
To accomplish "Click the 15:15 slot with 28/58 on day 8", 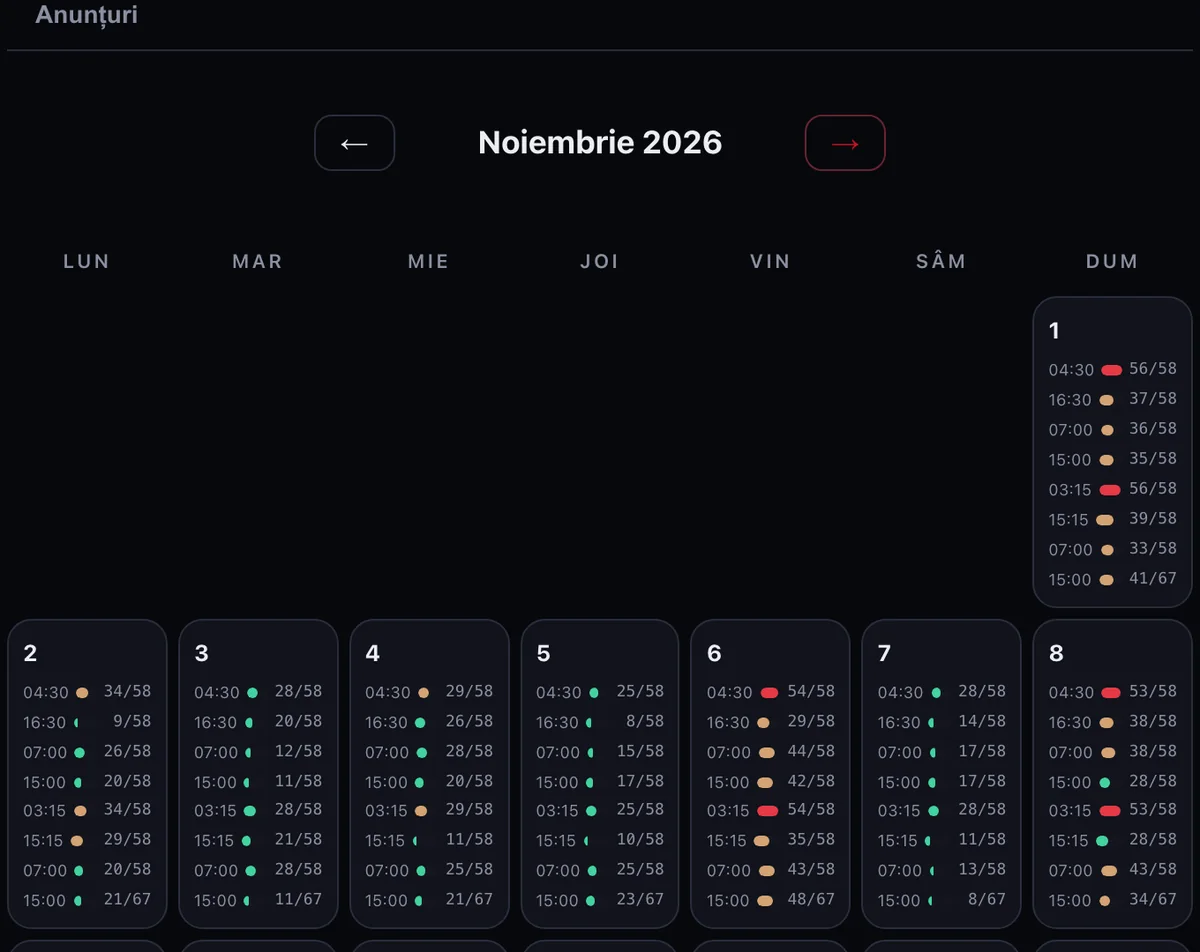I will (1113, 840).
